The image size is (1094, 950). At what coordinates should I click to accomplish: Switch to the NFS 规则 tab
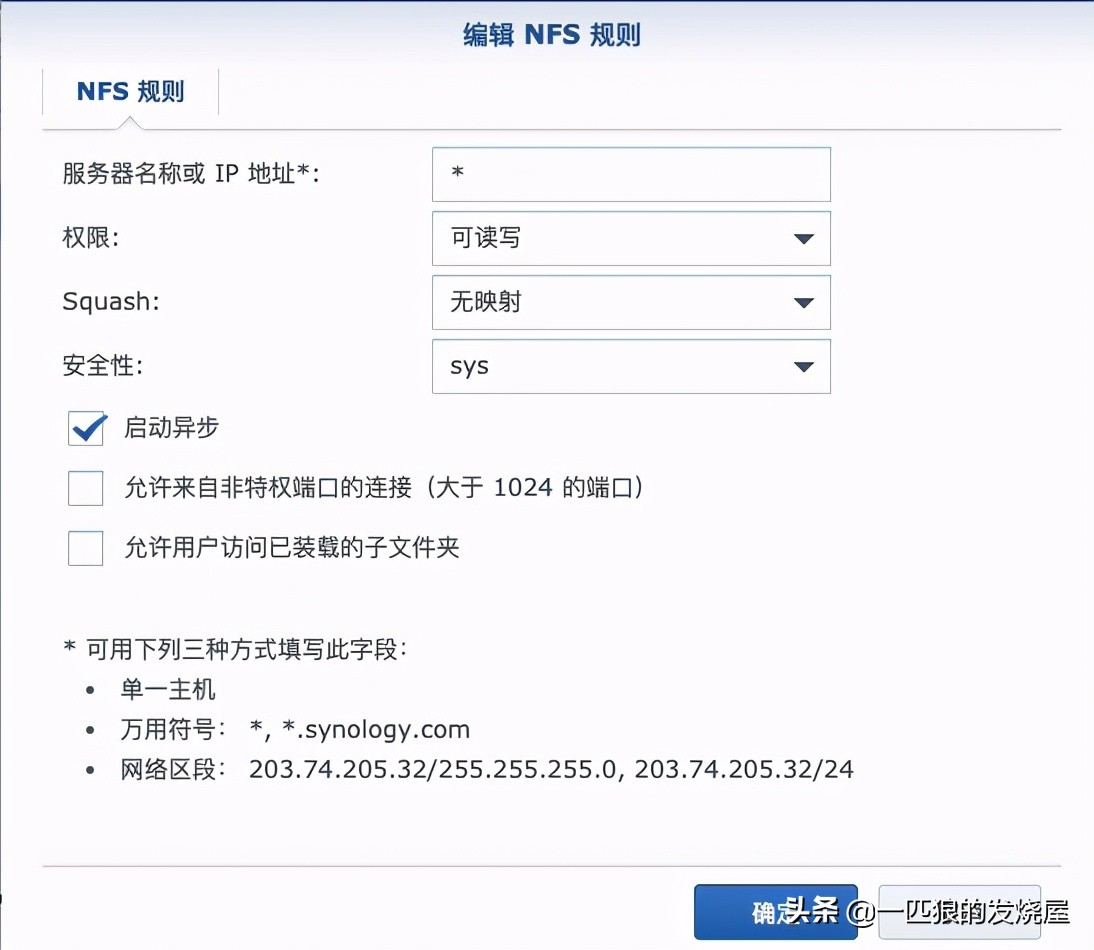pyautogui.click(x=130, y=91)
